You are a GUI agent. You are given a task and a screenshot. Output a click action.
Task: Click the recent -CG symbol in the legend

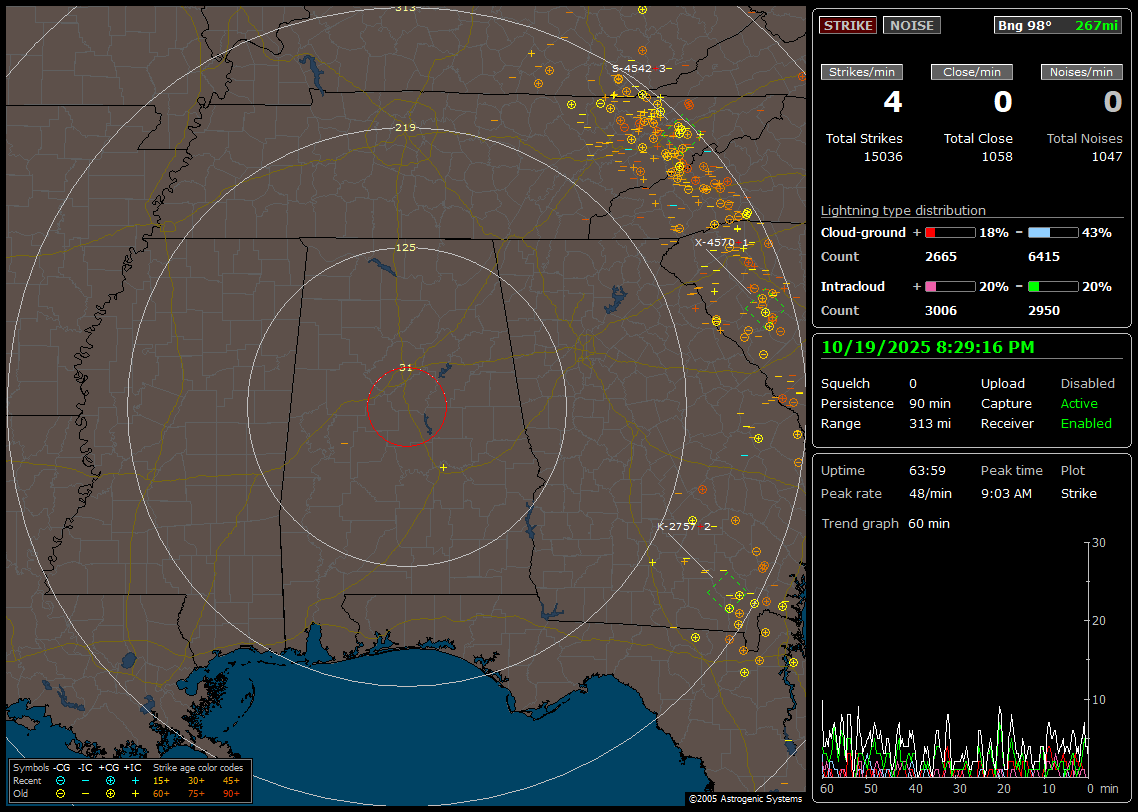point(61,780)
